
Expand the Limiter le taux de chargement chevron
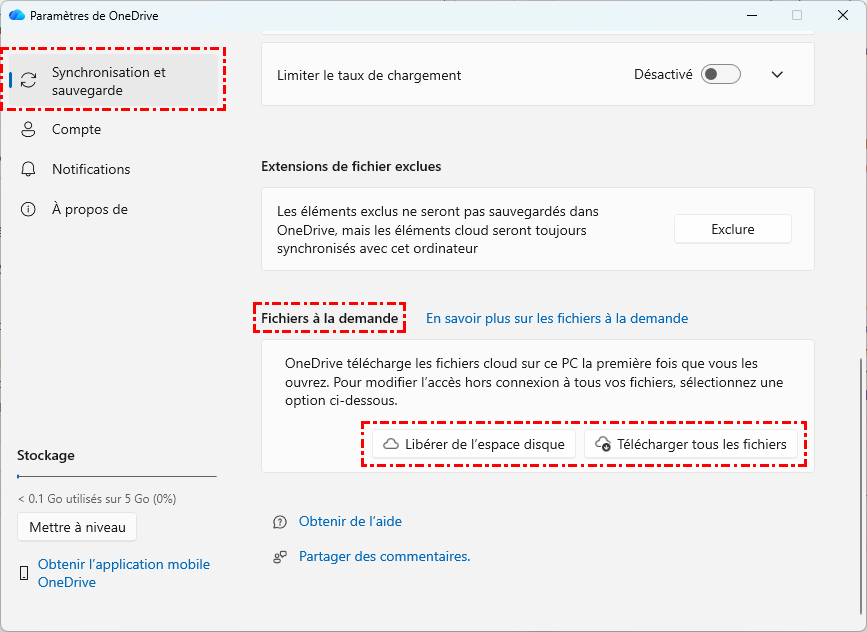pos(777,75)
